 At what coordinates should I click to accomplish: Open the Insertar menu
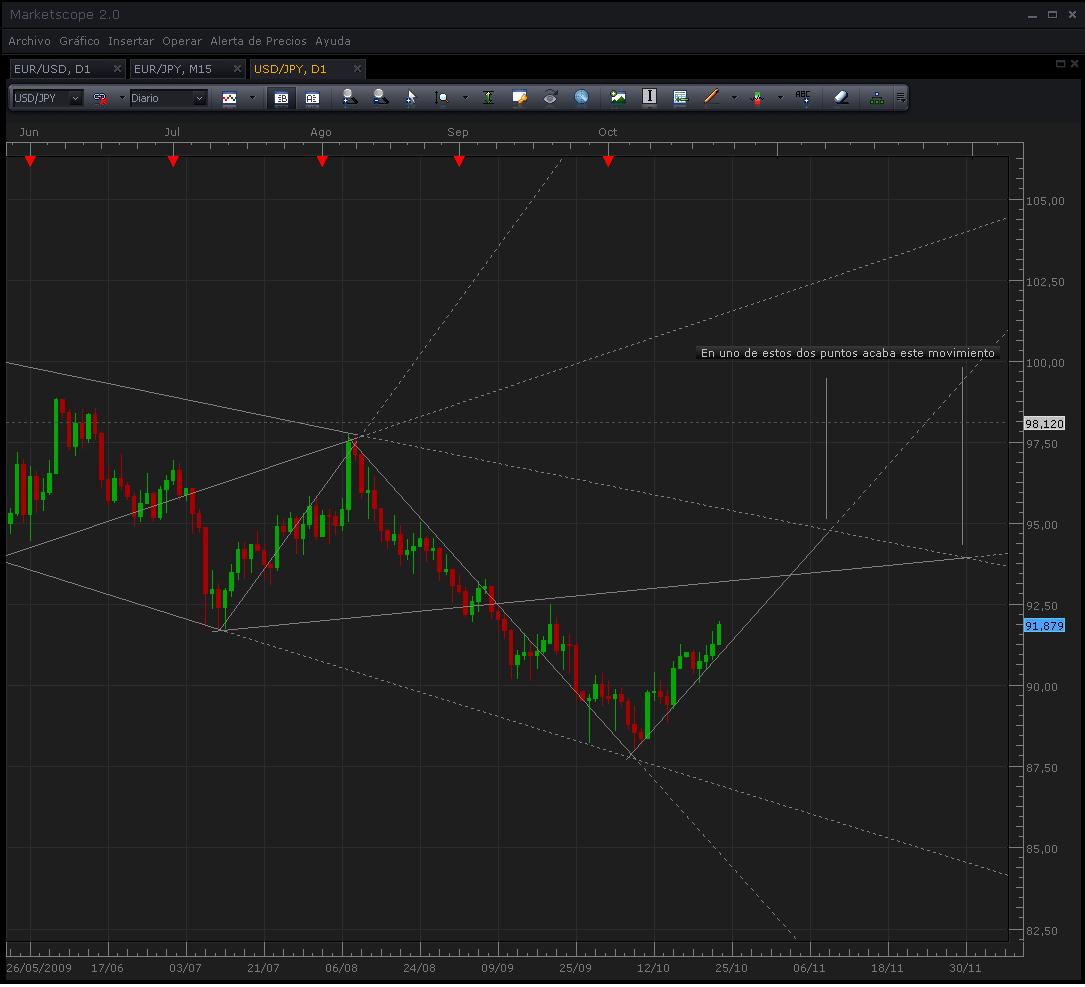point(131,41)
